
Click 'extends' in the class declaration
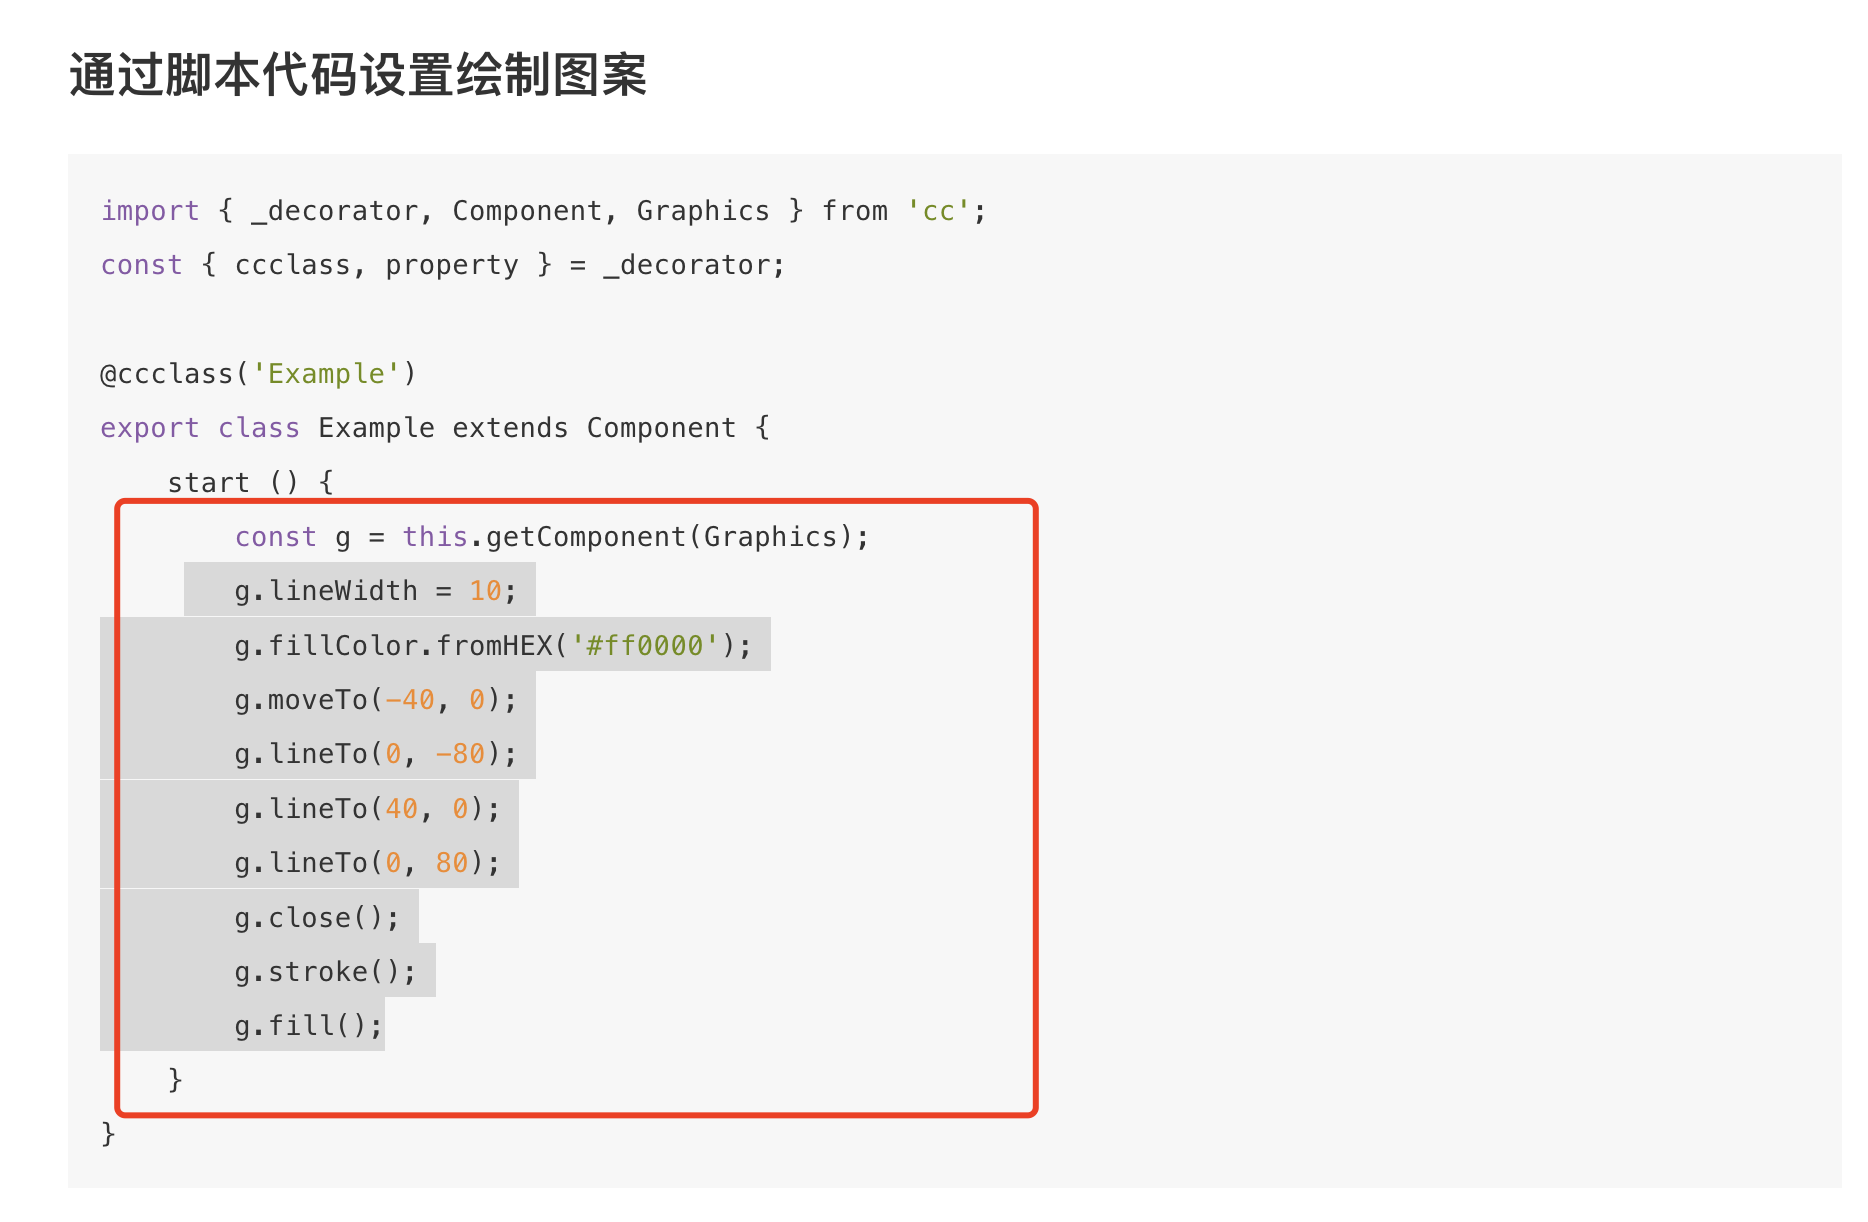tap(510, 428)
